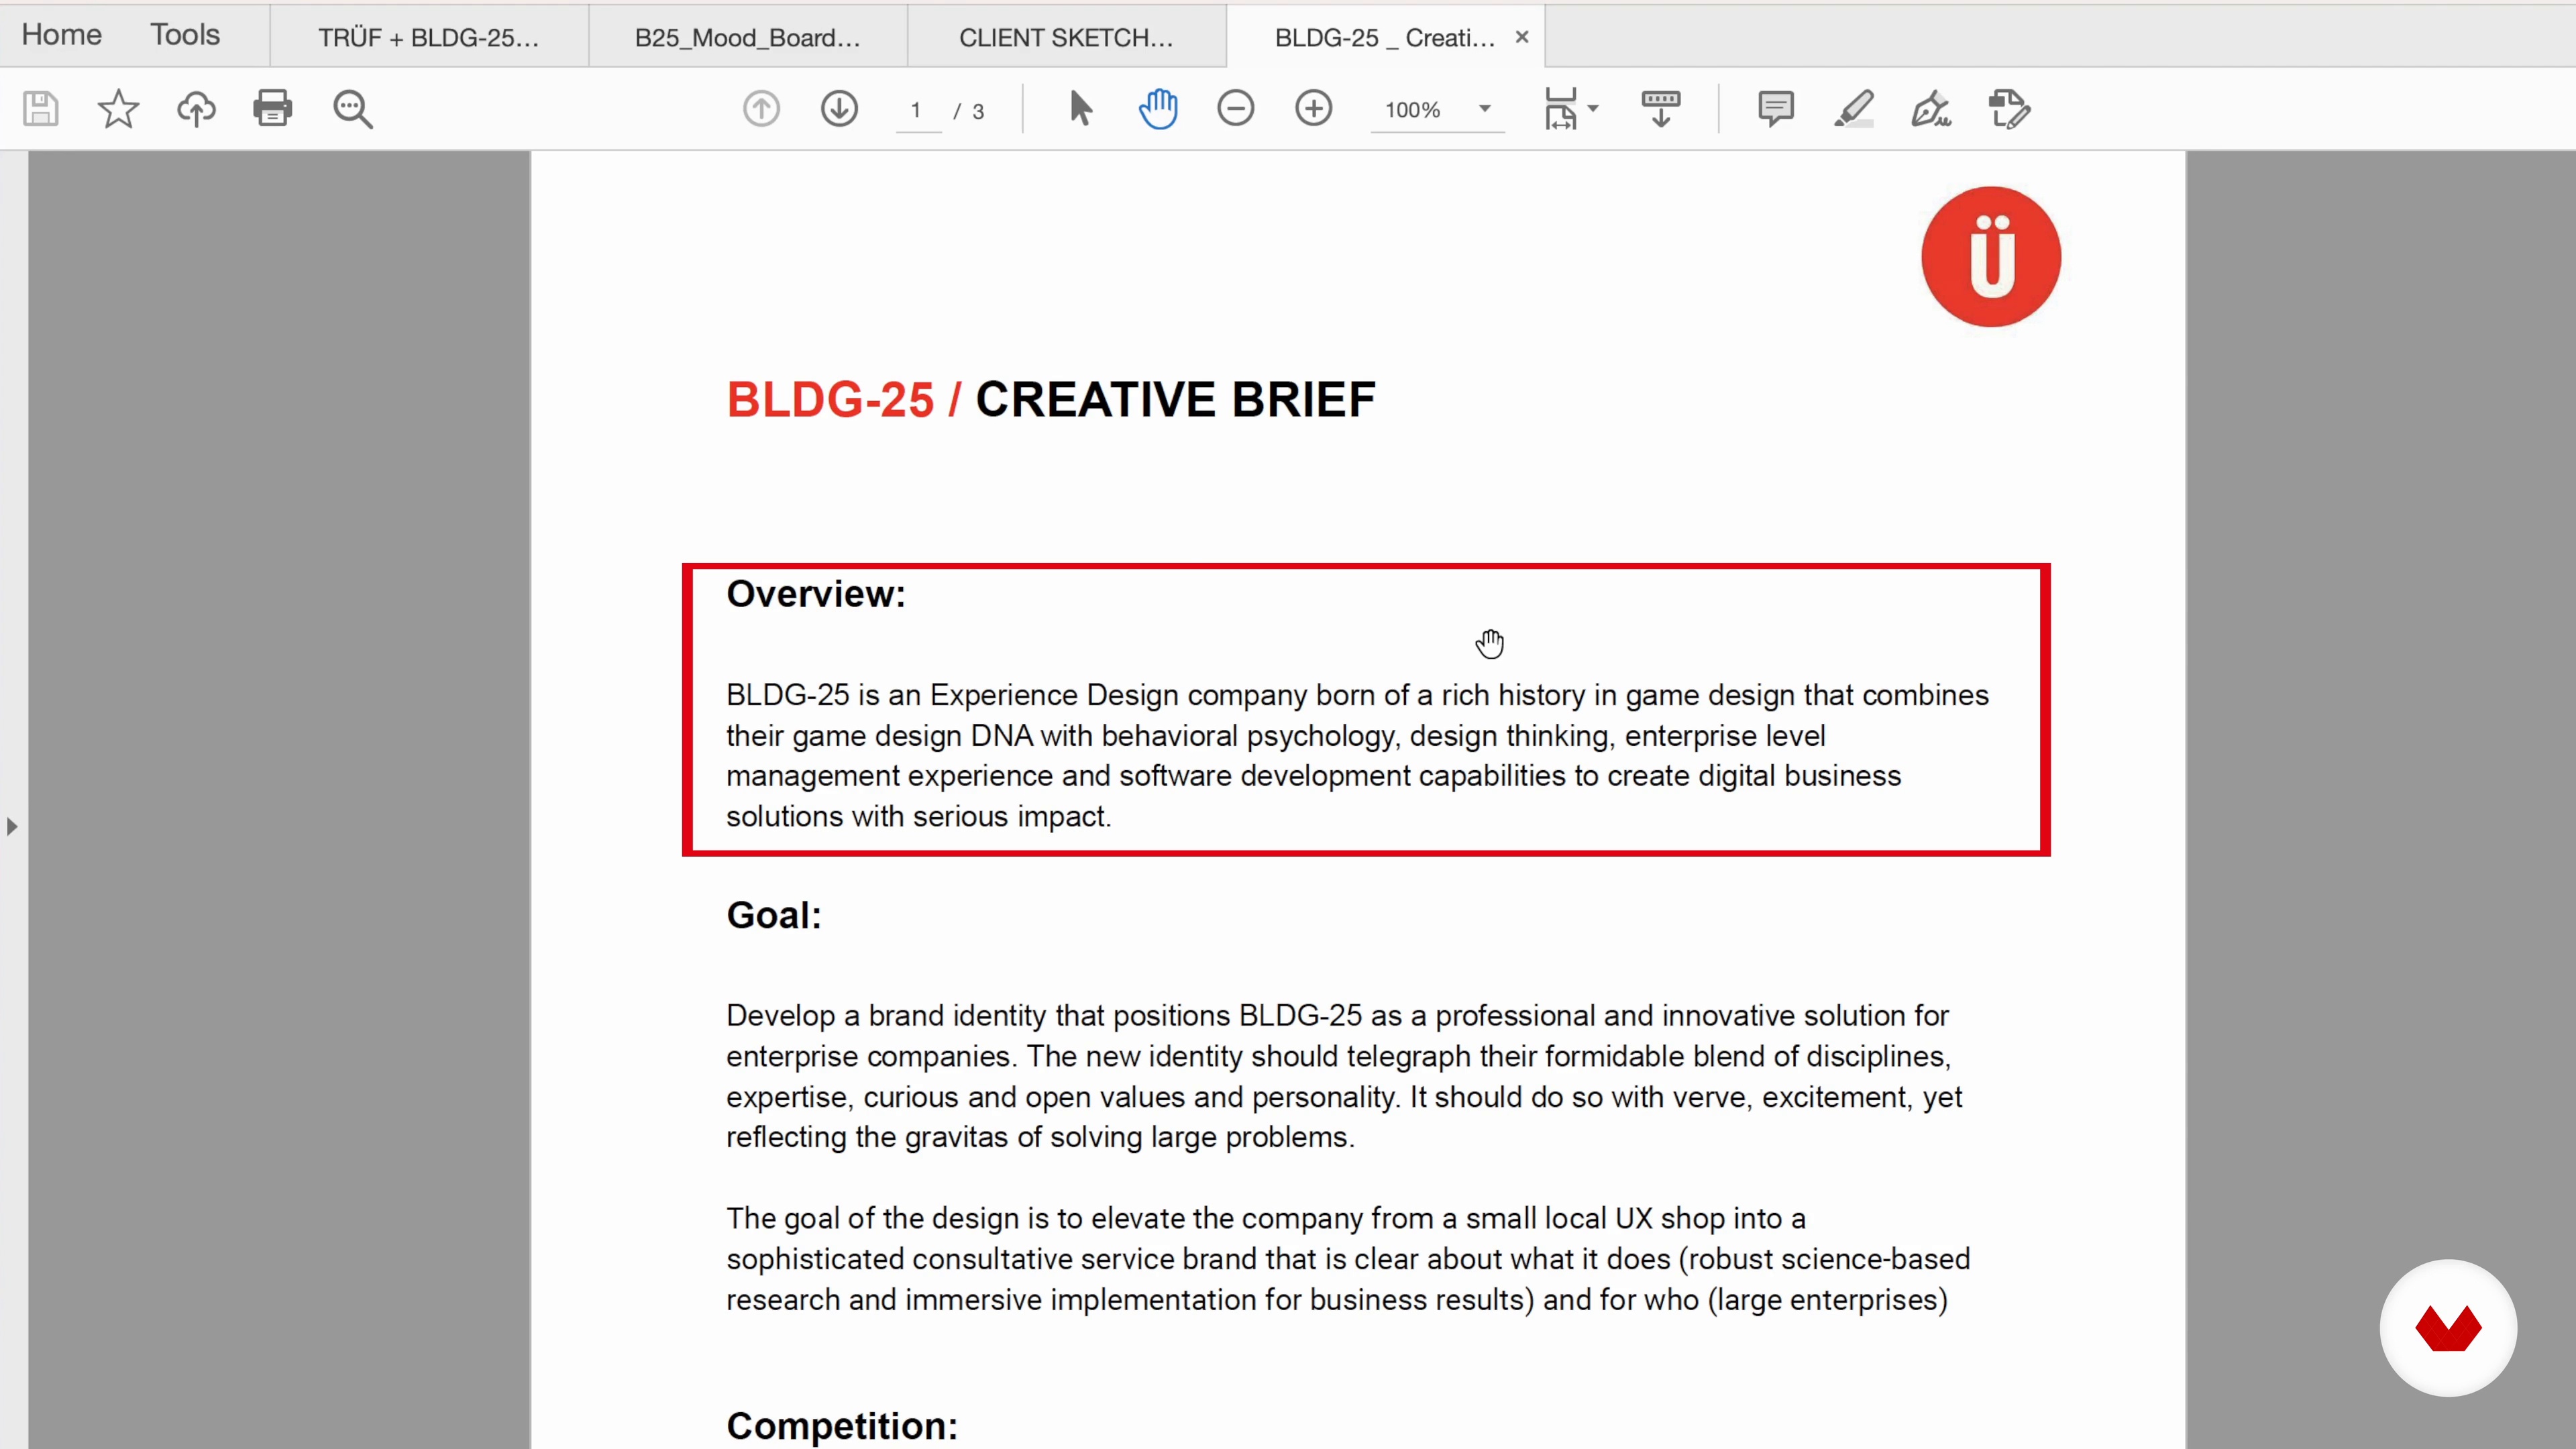Open the scrolling mode keyboard icon
Image resolution: width=2576 pixels, height=1449 pixels.
click(1661, 108)
